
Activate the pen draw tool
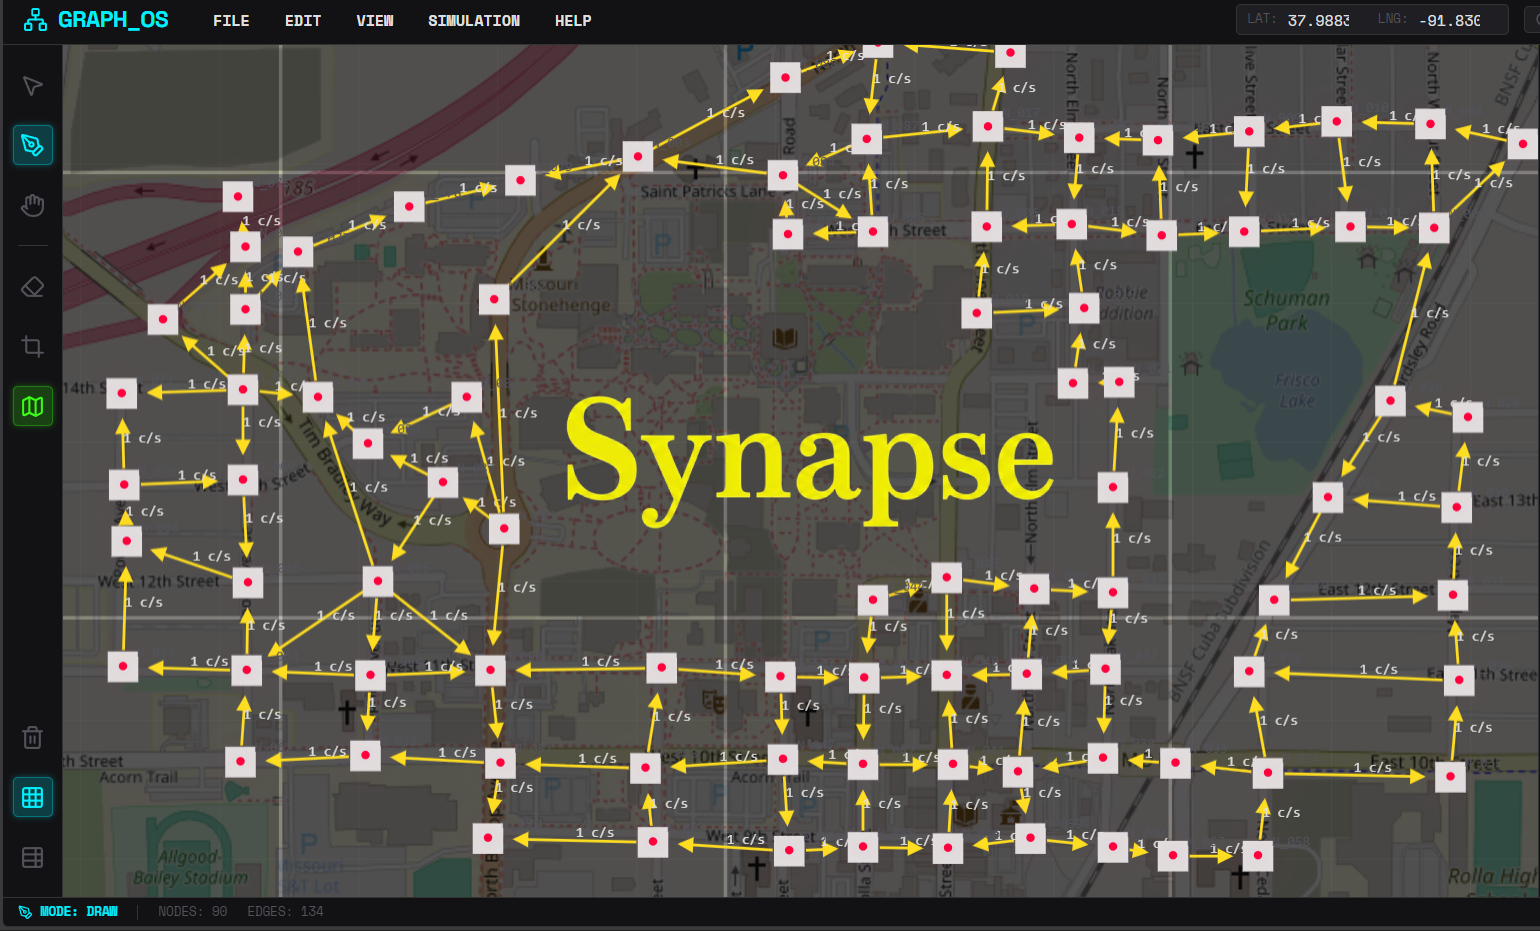32,146
